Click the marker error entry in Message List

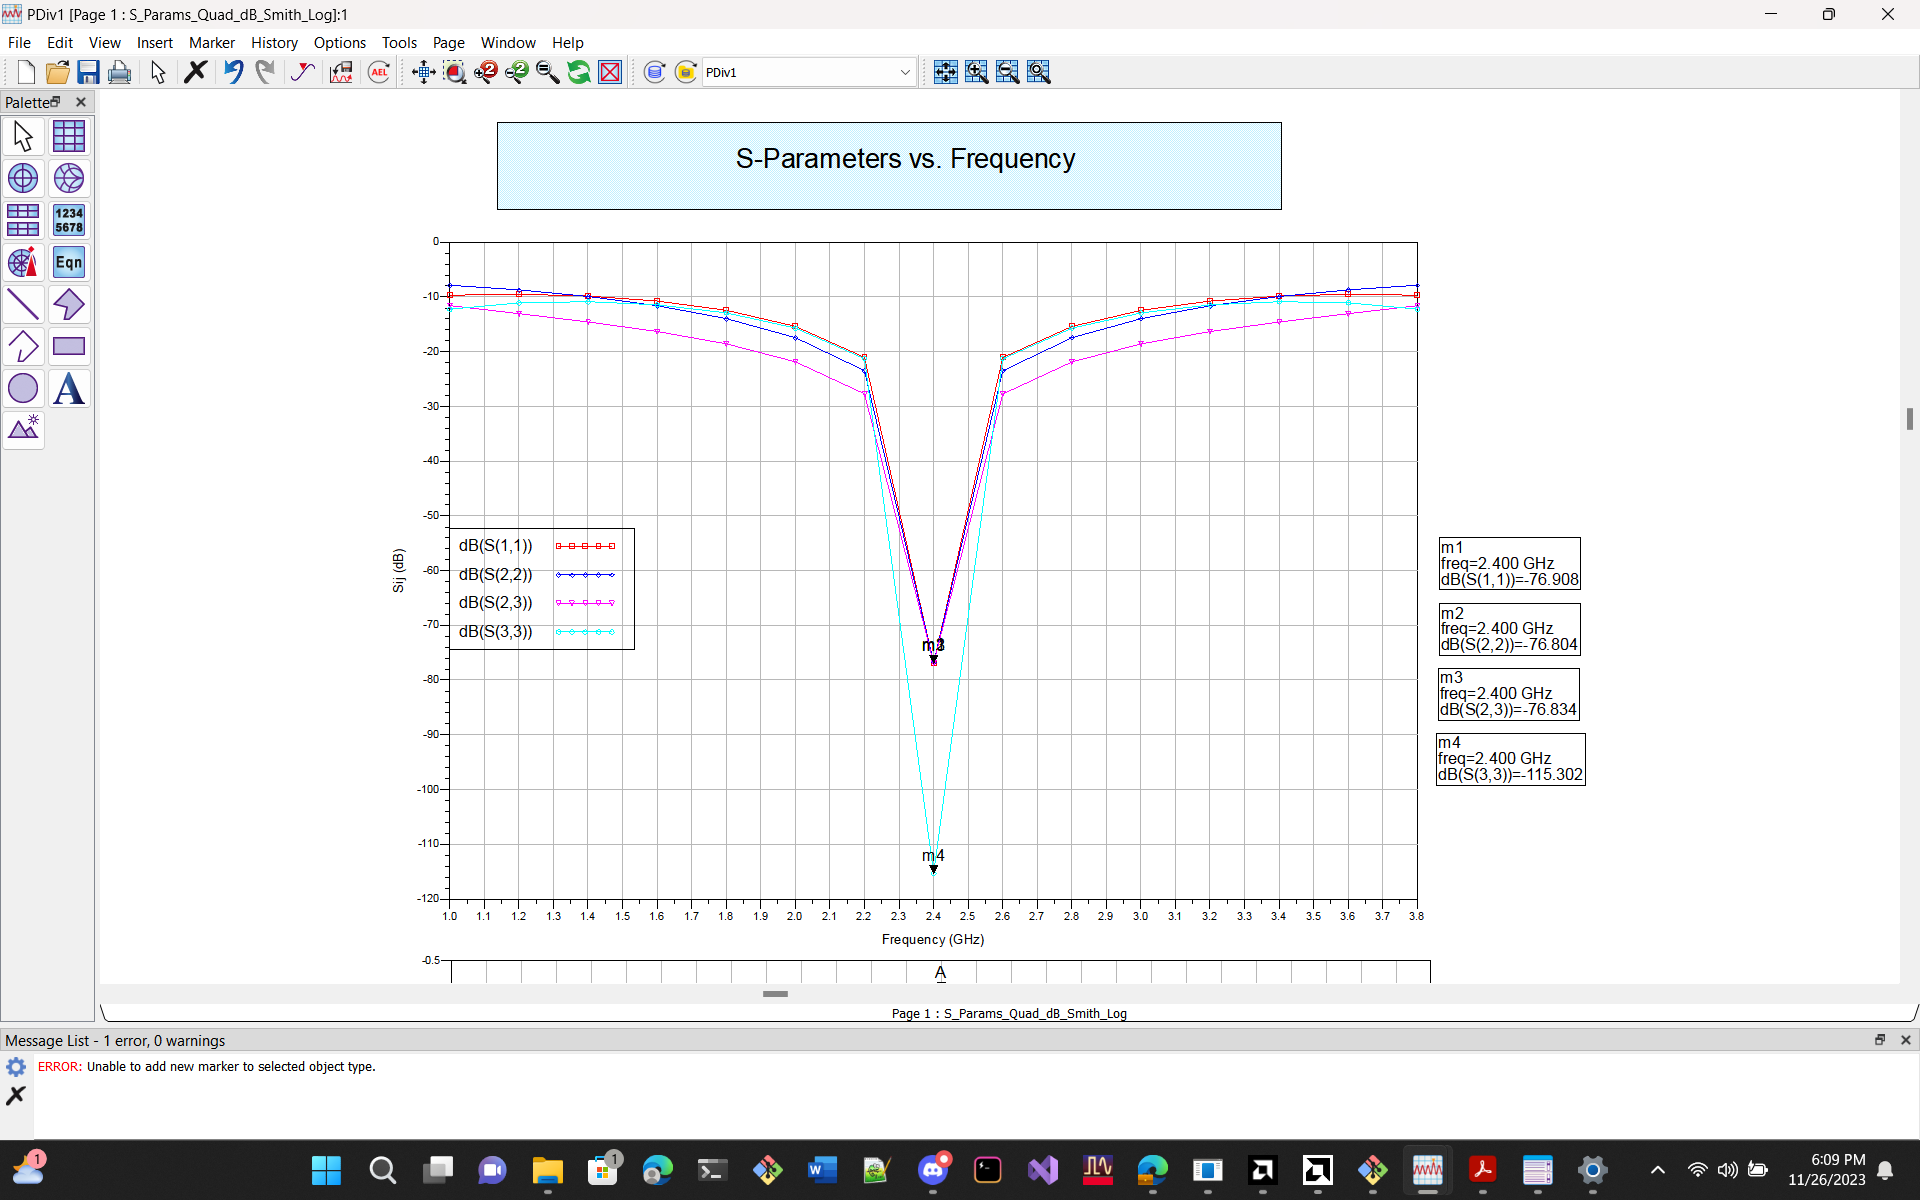(x=207, y=1066)
